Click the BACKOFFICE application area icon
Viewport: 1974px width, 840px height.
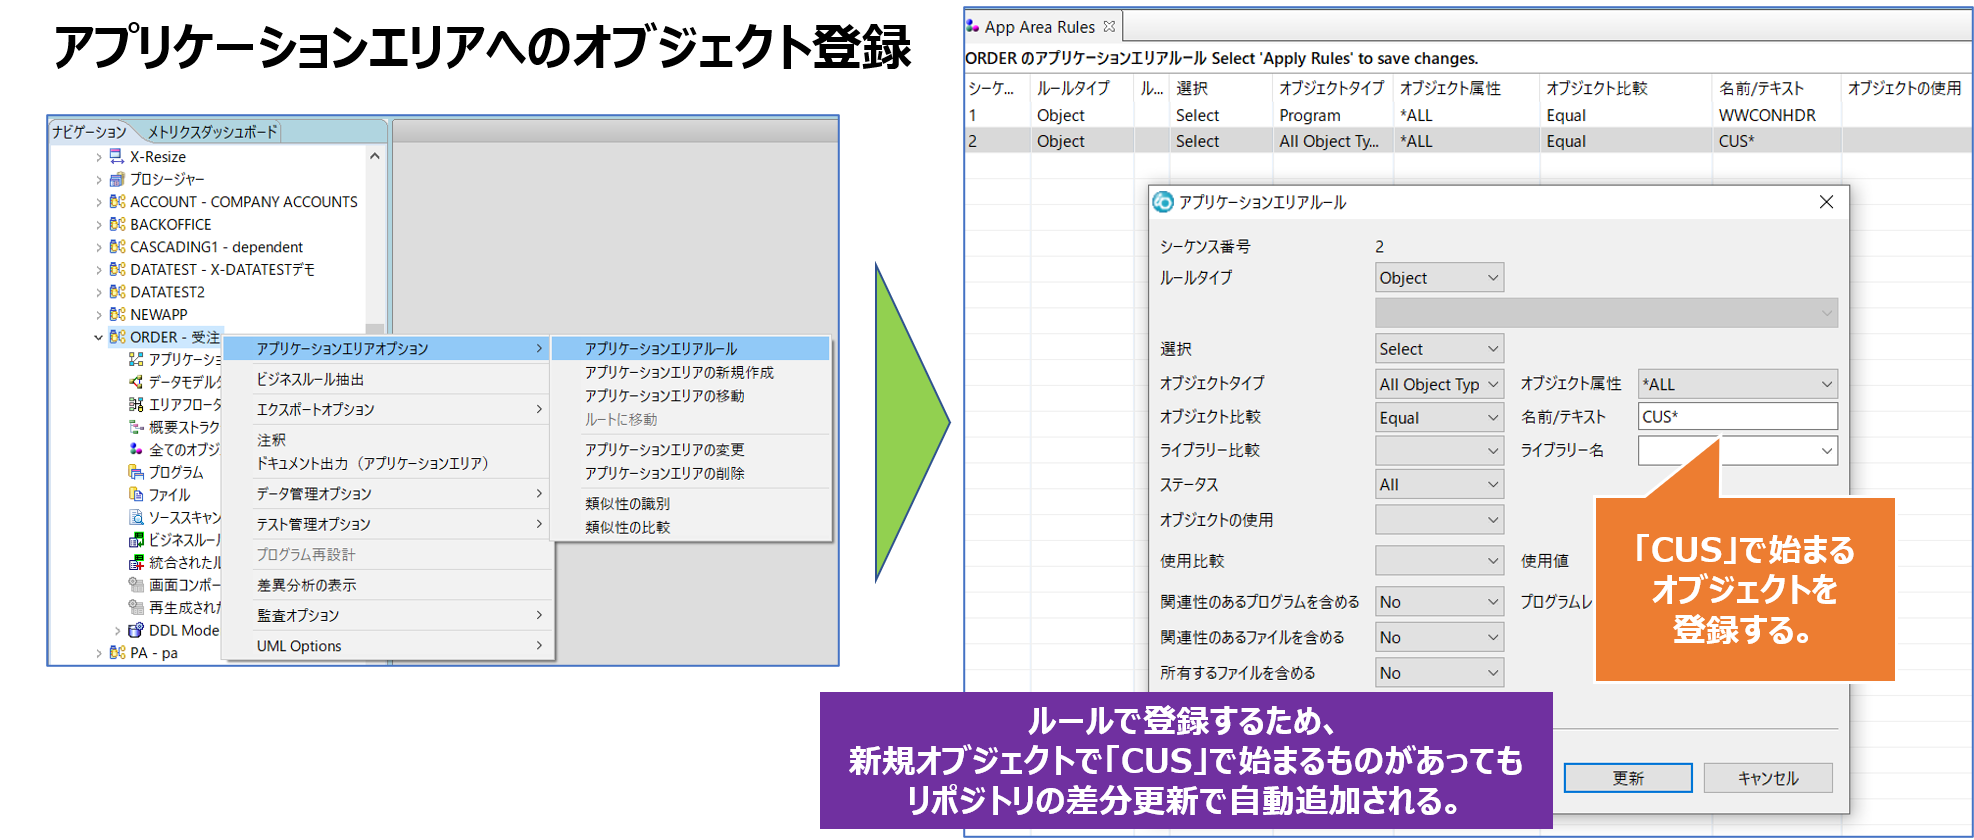pos(117,224)
